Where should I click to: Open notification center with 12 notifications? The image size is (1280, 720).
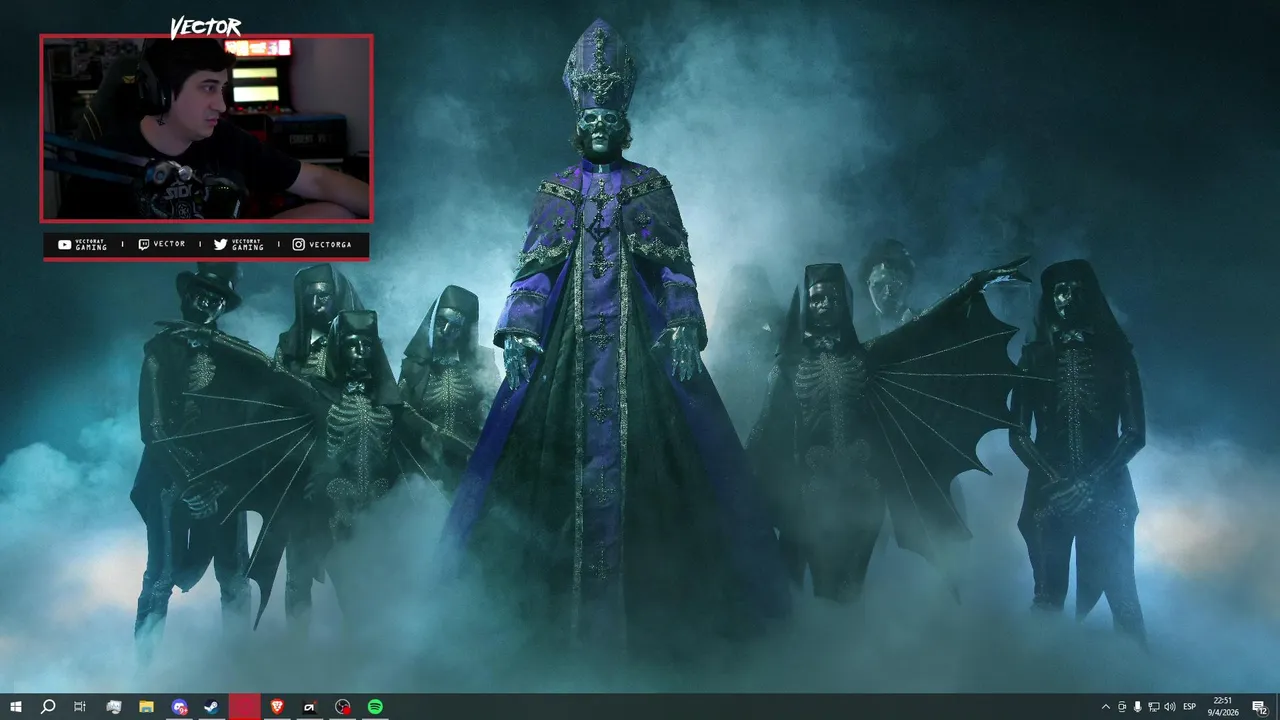pos(1260,707)
